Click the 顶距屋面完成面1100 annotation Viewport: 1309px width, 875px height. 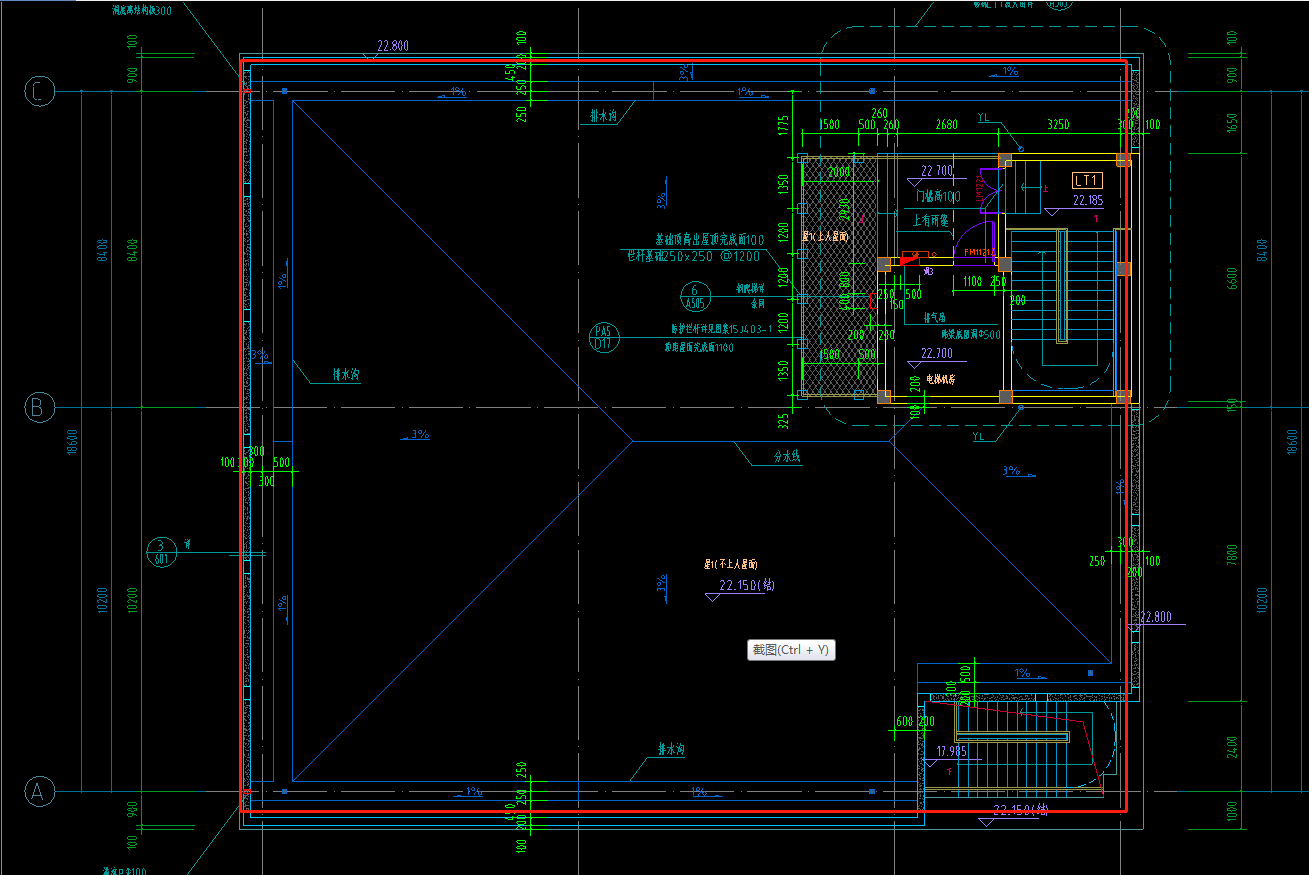tap(699, 347)
